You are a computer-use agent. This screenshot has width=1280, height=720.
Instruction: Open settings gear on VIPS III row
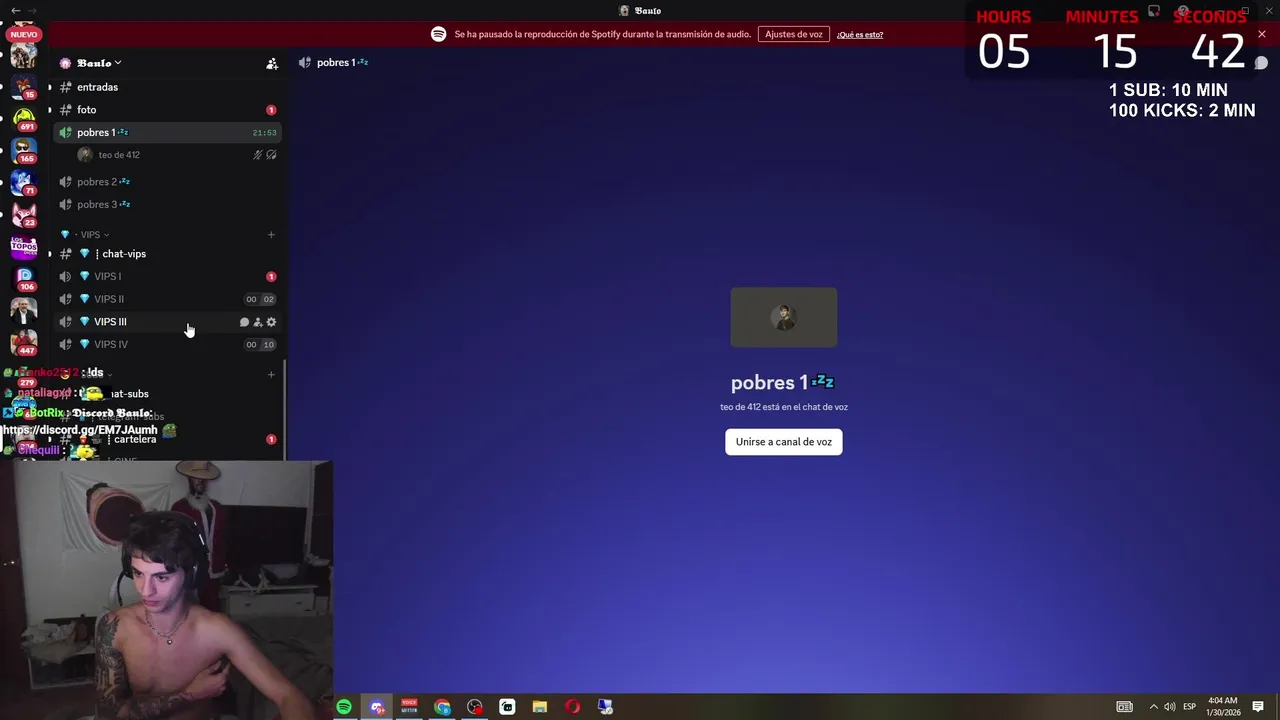point(271,322)
